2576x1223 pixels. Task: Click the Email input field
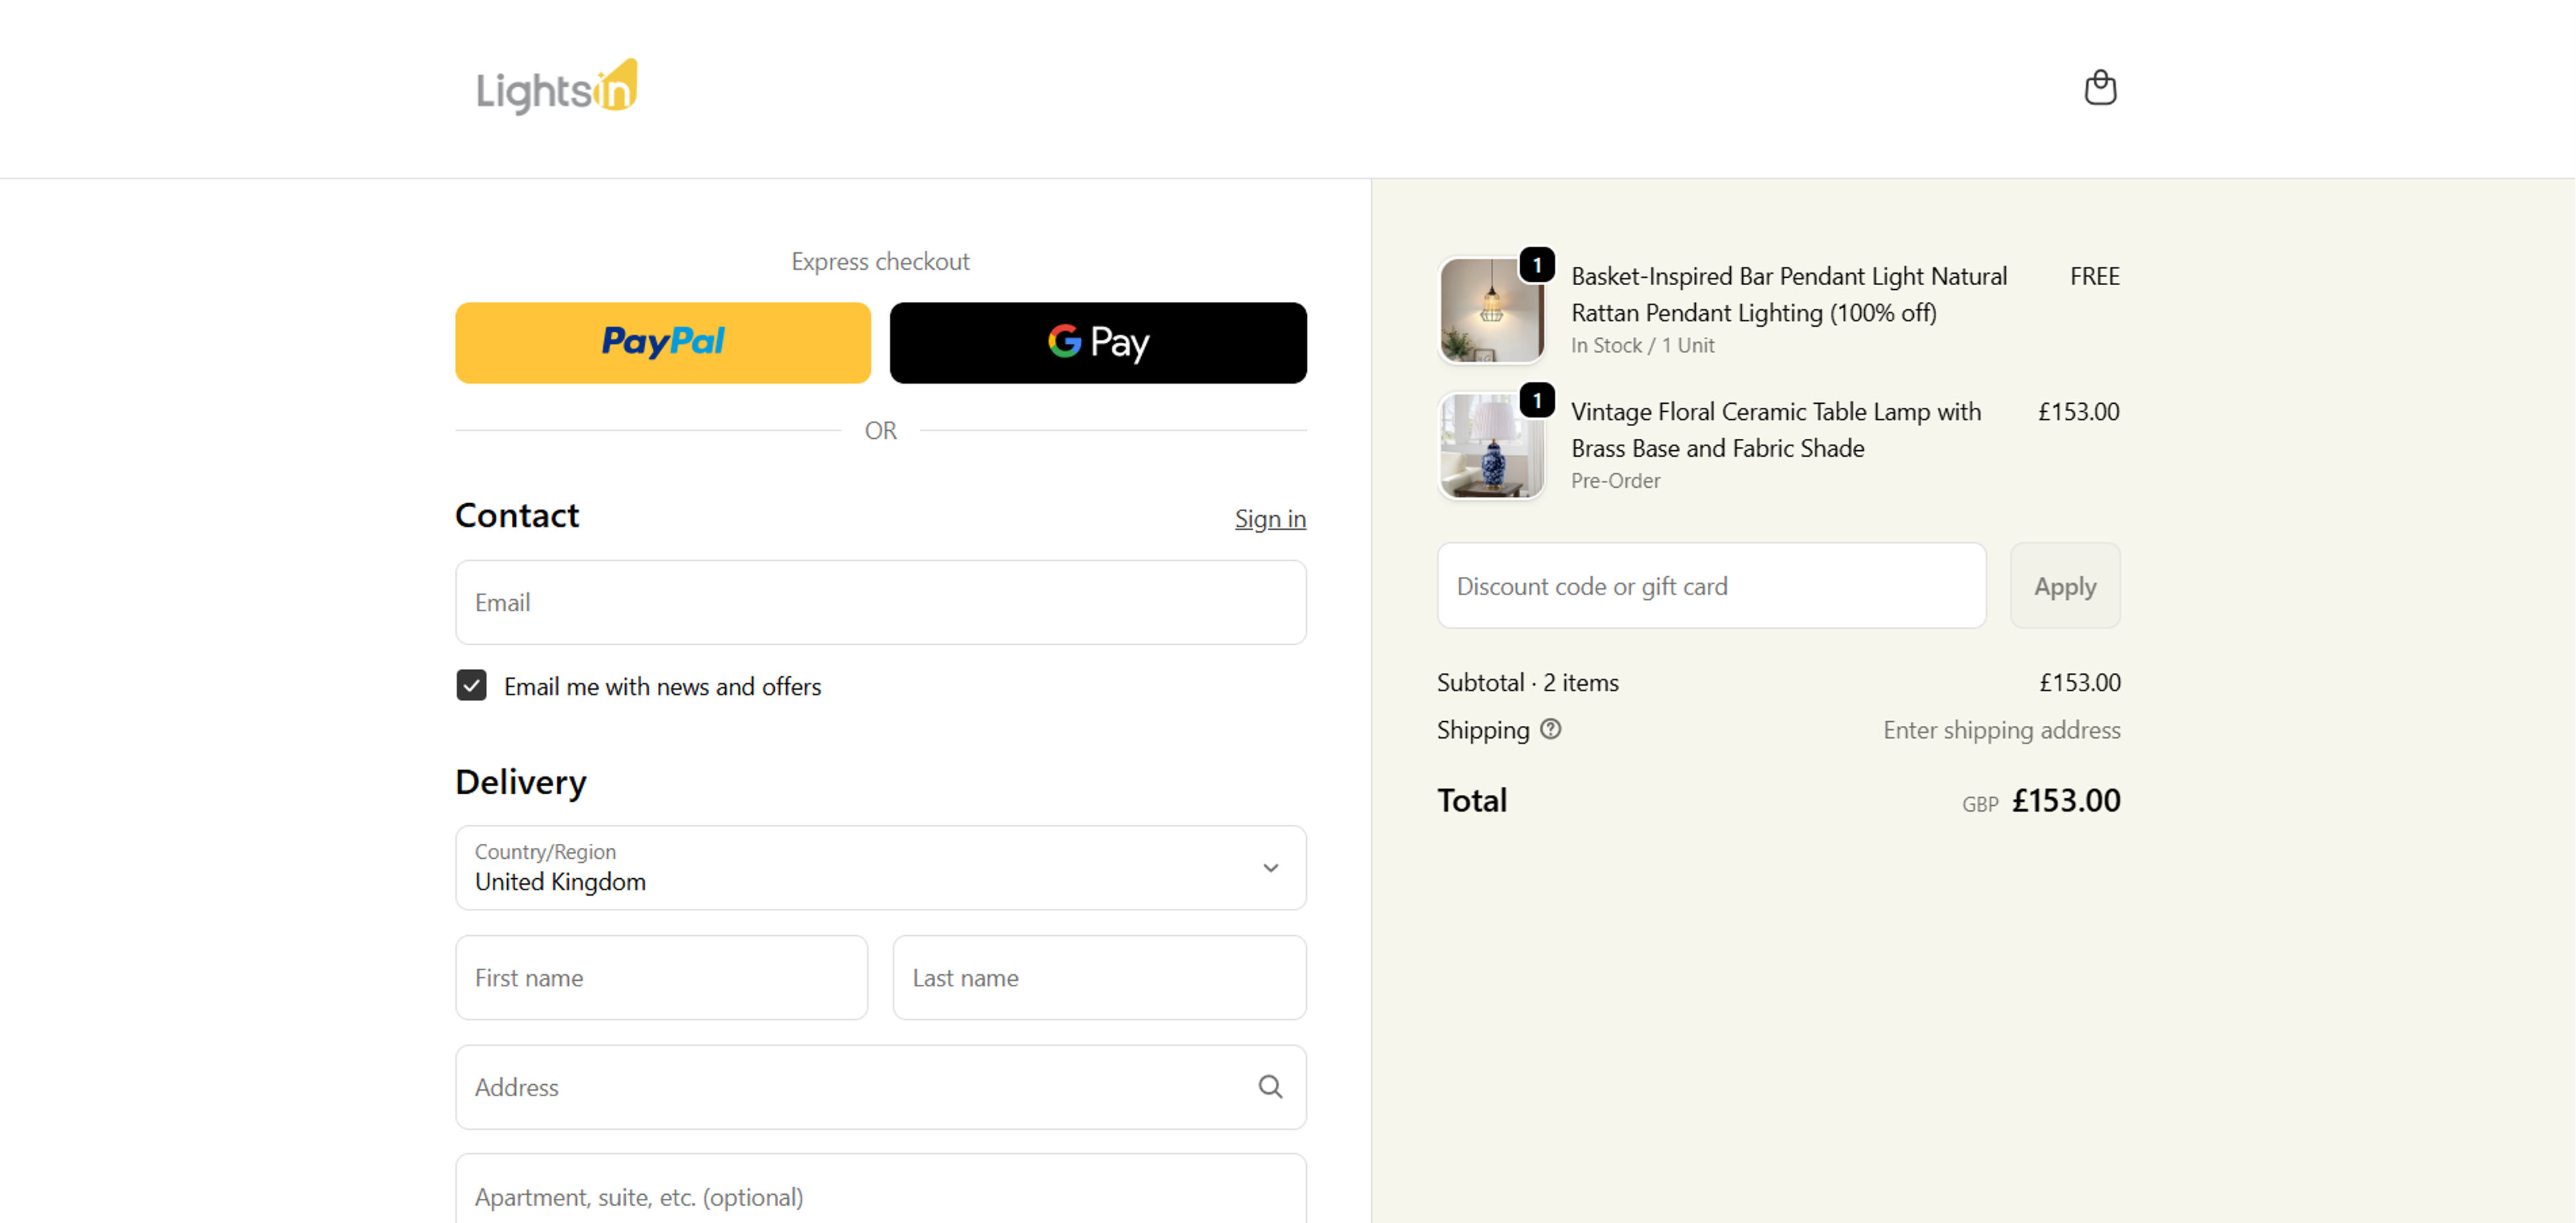coord(880,602)
